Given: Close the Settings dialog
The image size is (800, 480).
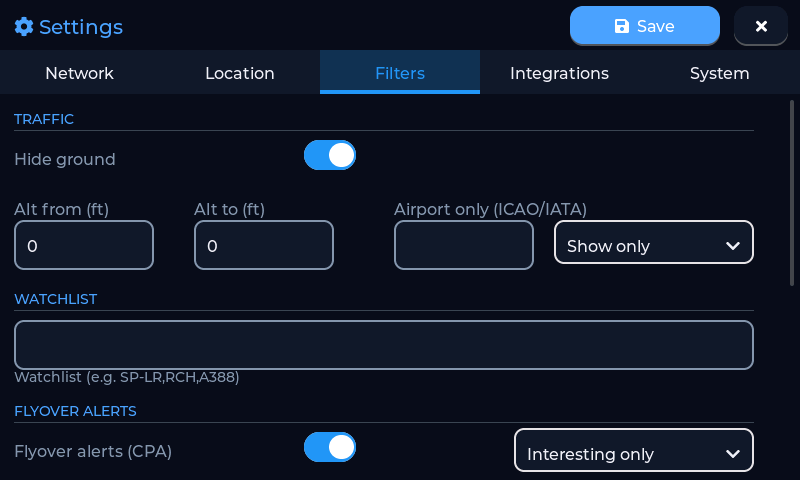Looking at the screenshot, I should [761, 26].
